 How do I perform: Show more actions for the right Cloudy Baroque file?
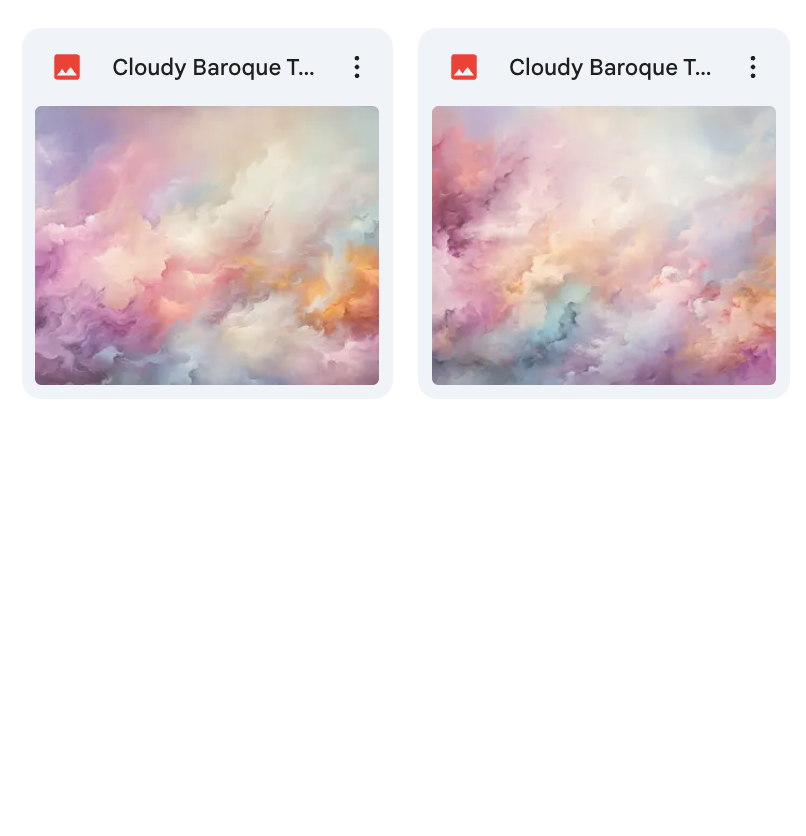pos(753,67)
